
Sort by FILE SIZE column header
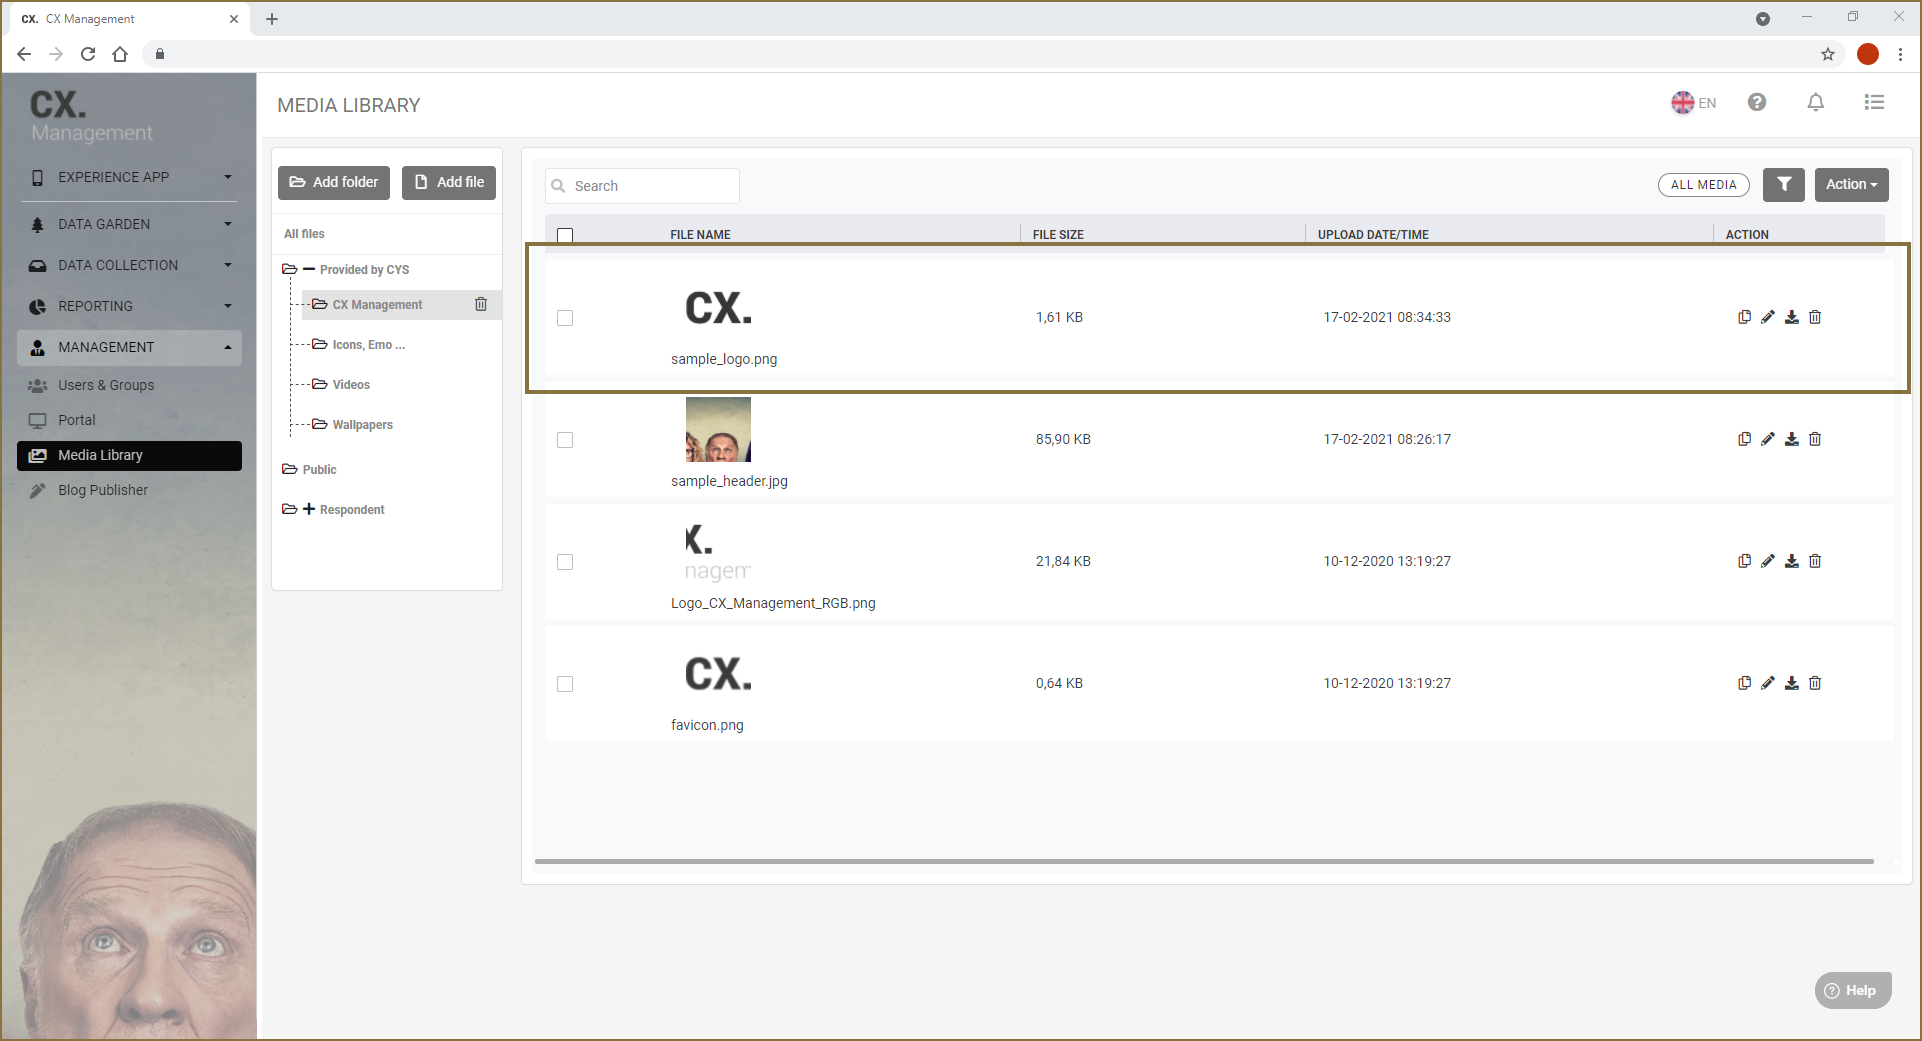[x=1058, y=235]
